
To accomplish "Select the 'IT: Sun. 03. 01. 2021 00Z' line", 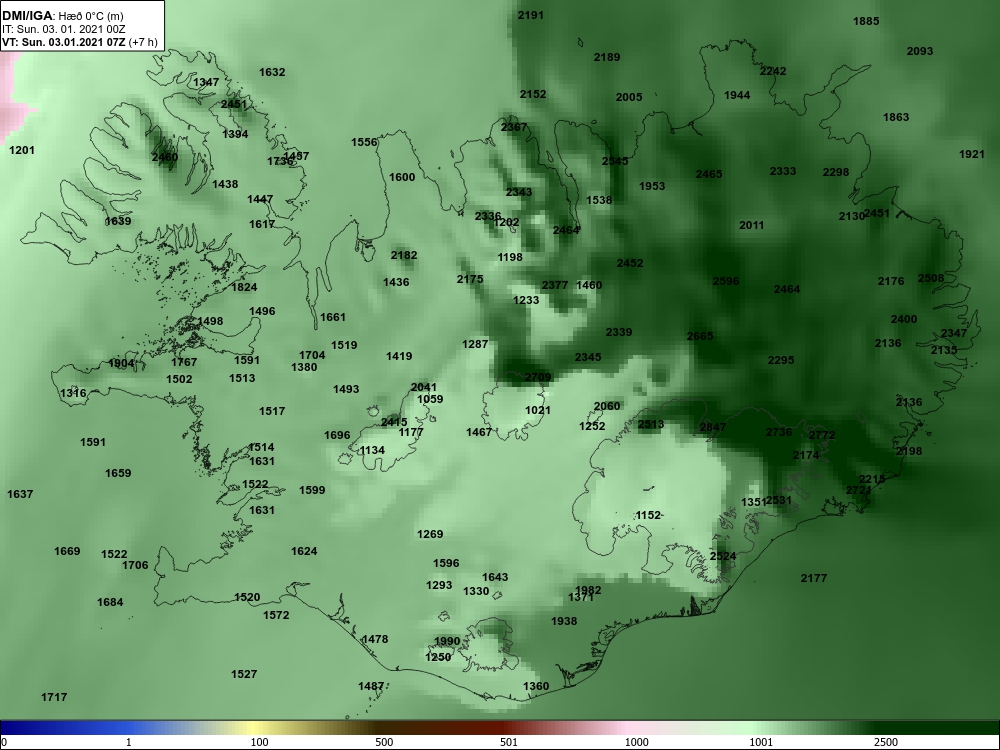I will pos(64,29).
